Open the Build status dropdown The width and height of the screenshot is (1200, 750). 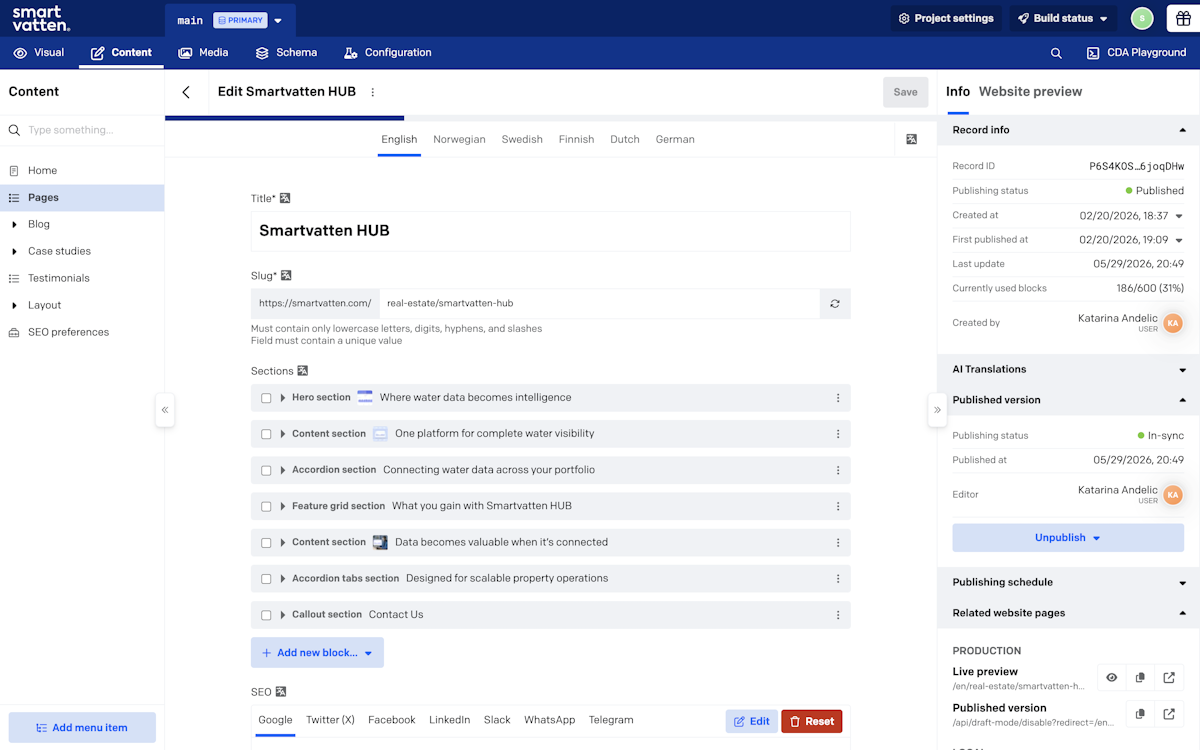click(x=1064, y=18)
